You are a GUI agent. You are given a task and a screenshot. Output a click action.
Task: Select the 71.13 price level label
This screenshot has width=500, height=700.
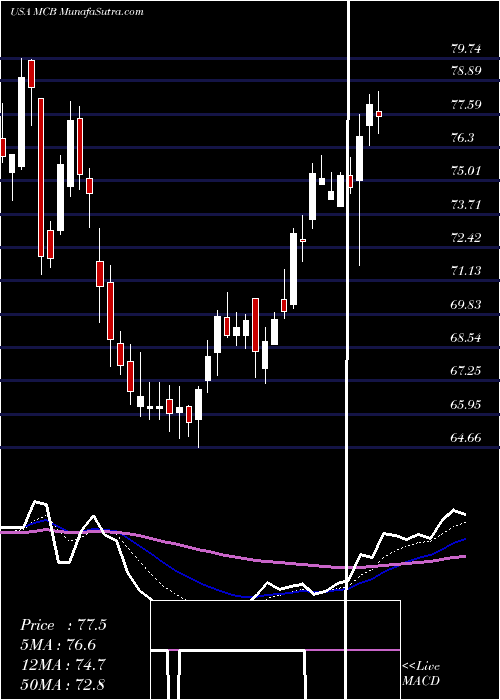pyautogui.click(x=466, y=271)
